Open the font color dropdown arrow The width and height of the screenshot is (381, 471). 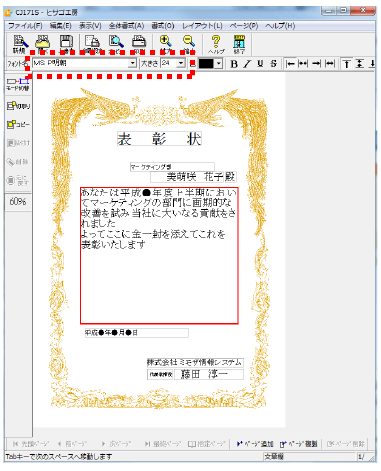coord(218,63)
